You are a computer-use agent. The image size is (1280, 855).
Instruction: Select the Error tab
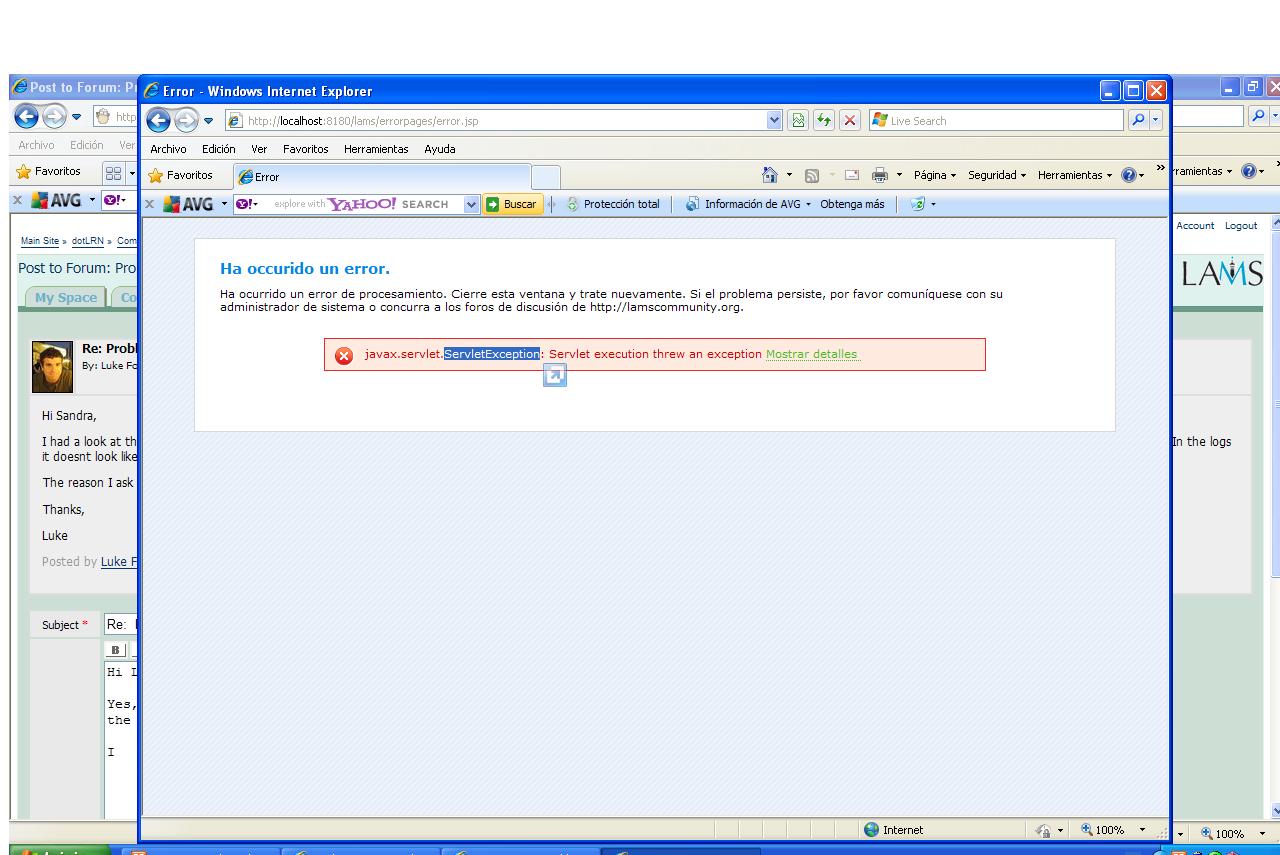click(x=380, y=177)
